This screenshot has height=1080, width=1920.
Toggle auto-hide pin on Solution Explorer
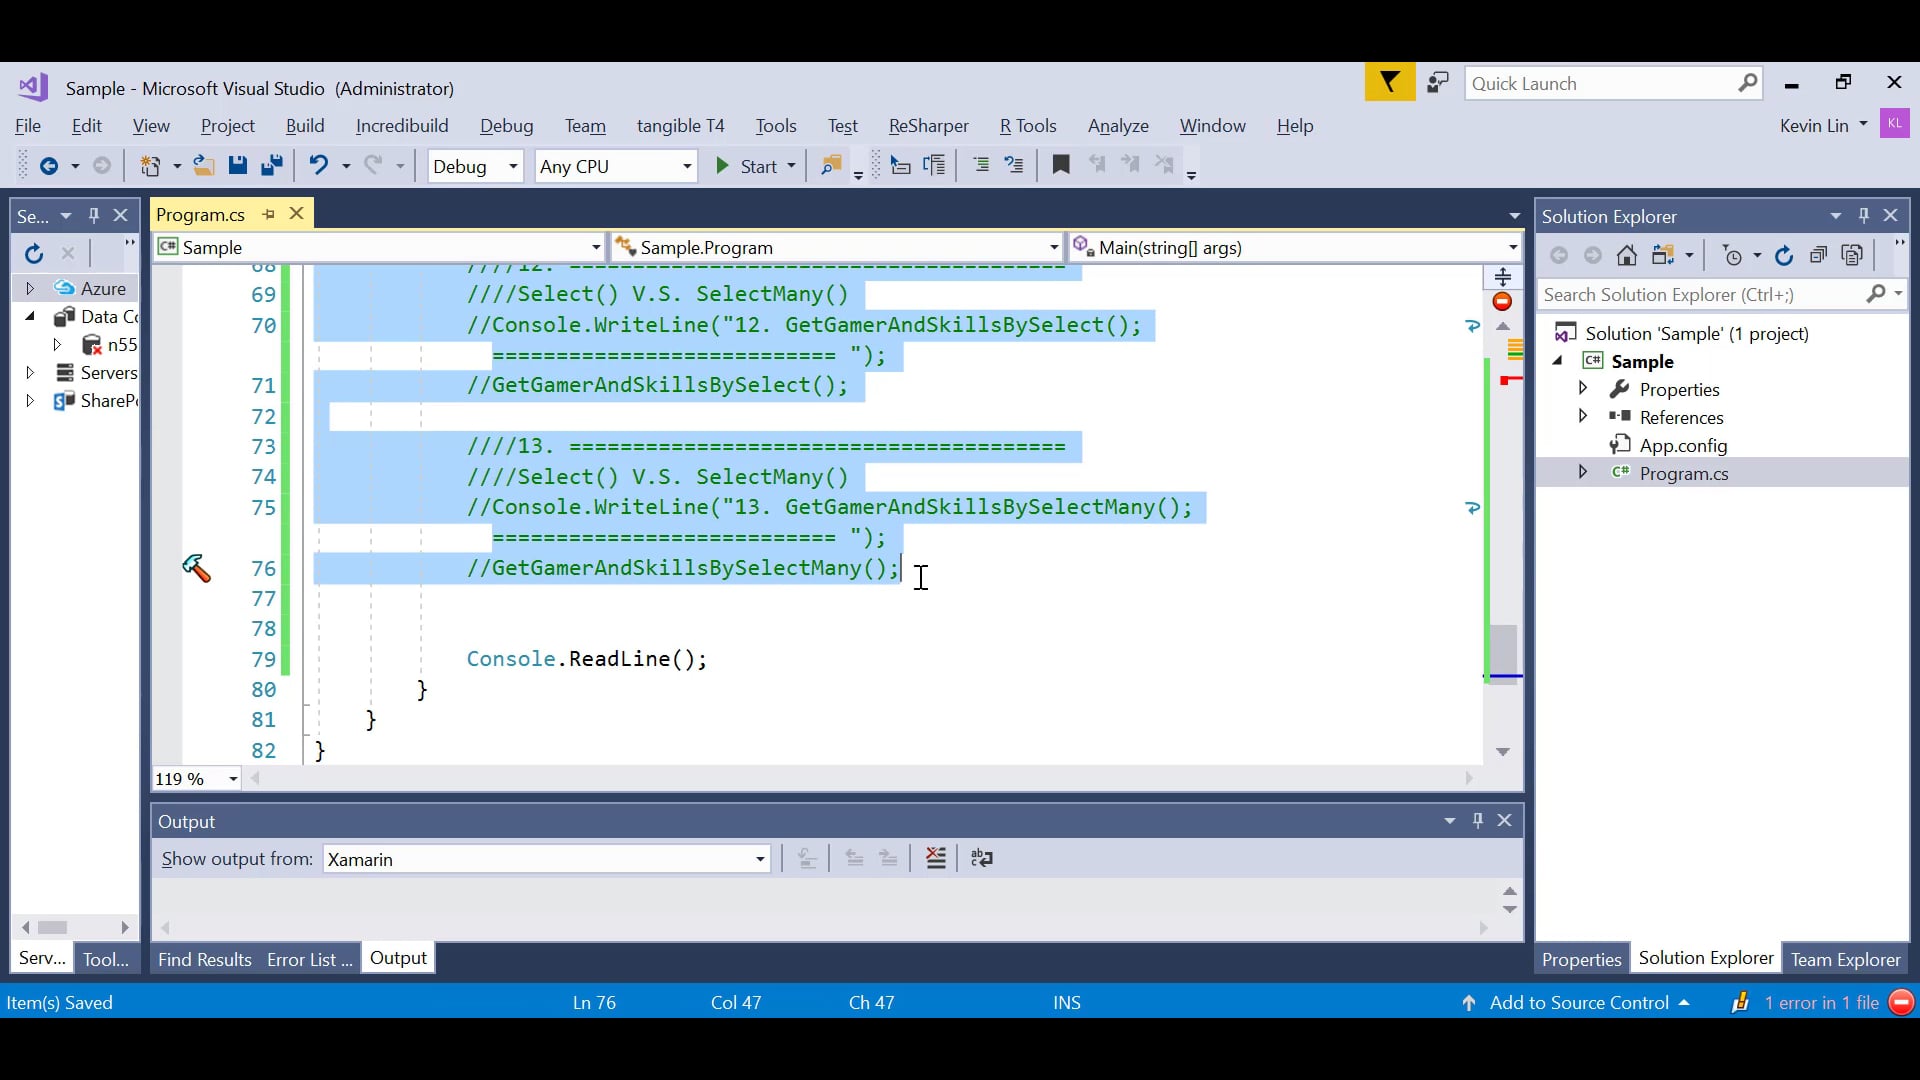click(1864, 216)
